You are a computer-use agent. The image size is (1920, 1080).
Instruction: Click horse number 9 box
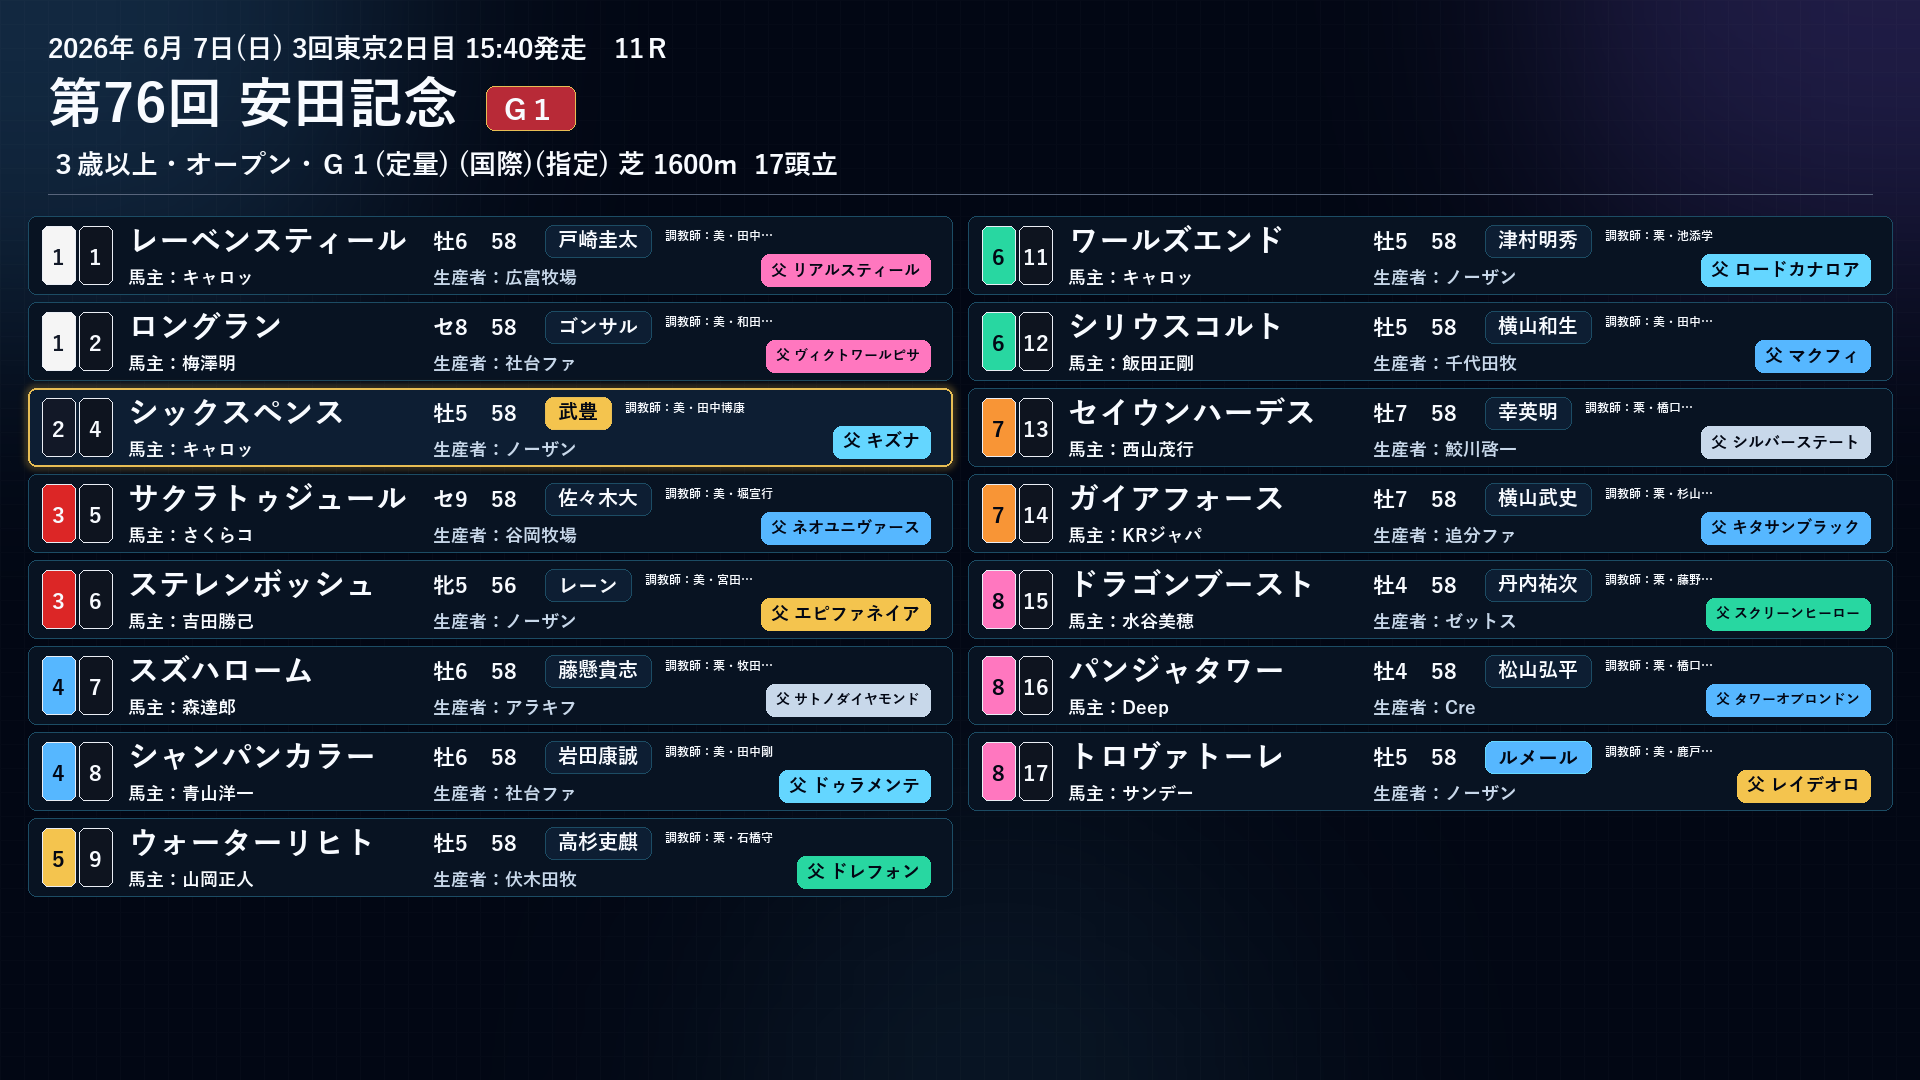pyautogui.click(x=95, y=858)
